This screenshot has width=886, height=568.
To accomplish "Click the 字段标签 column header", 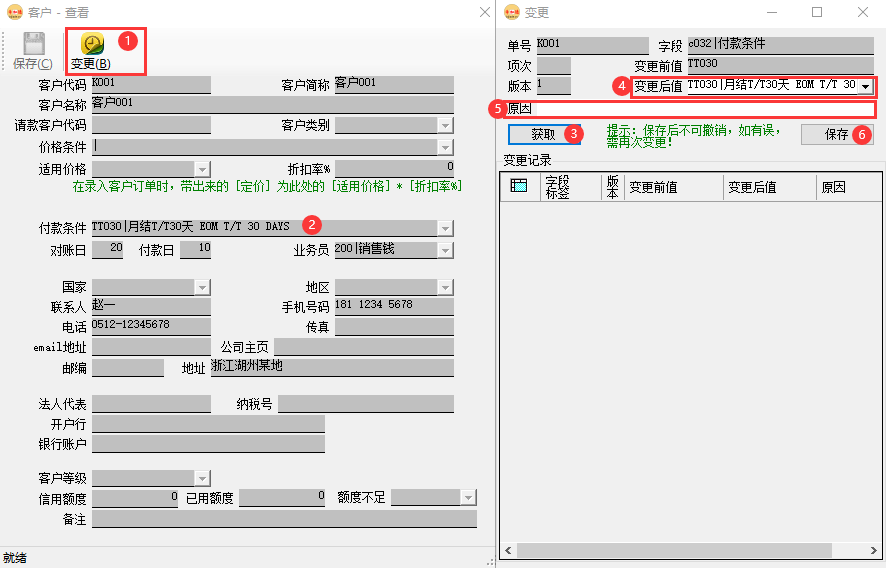I will pos(557,187).
